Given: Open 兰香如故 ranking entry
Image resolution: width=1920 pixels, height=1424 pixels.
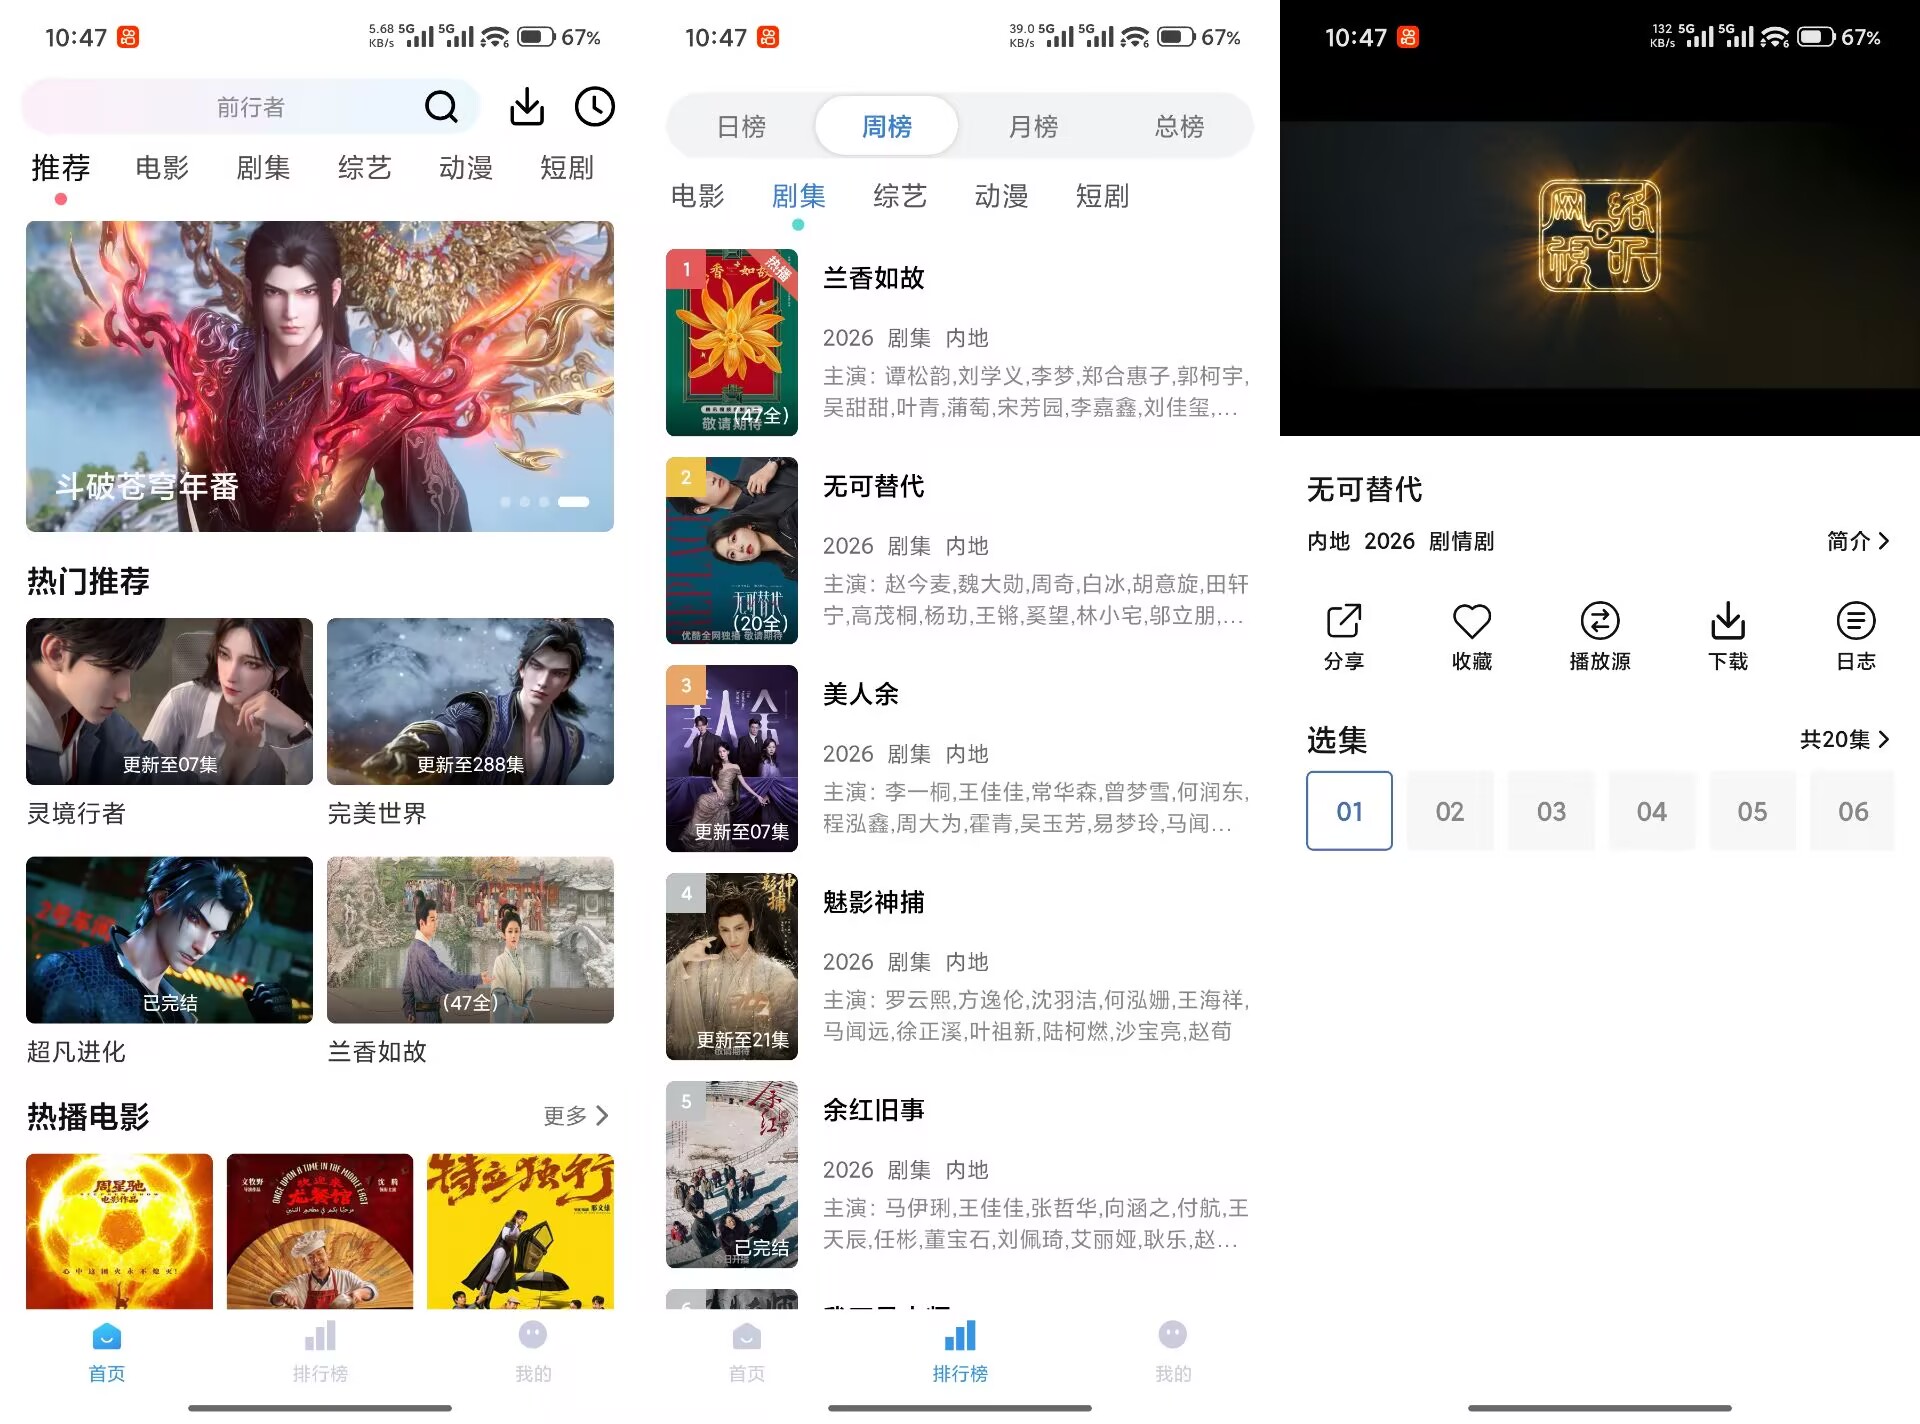Looking at the screenshot, I should point(959,342).
